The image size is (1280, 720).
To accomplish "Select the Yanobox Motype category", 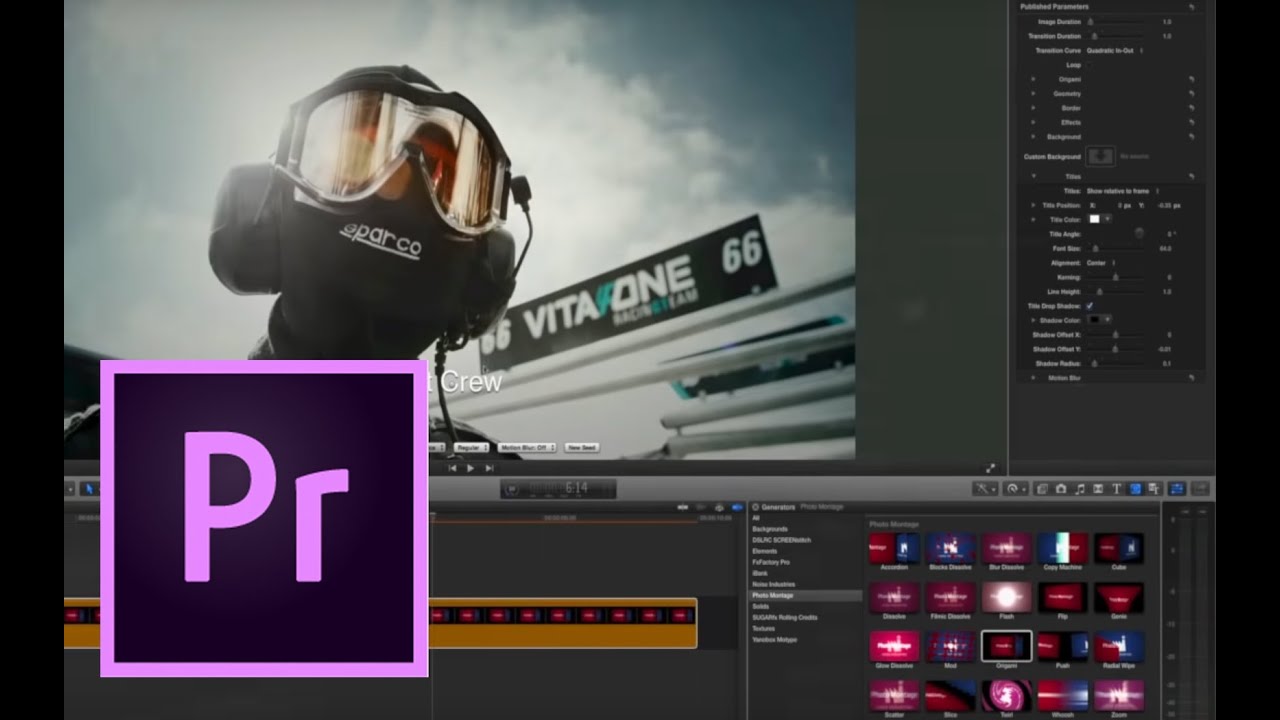I will (x=775, y=639).
